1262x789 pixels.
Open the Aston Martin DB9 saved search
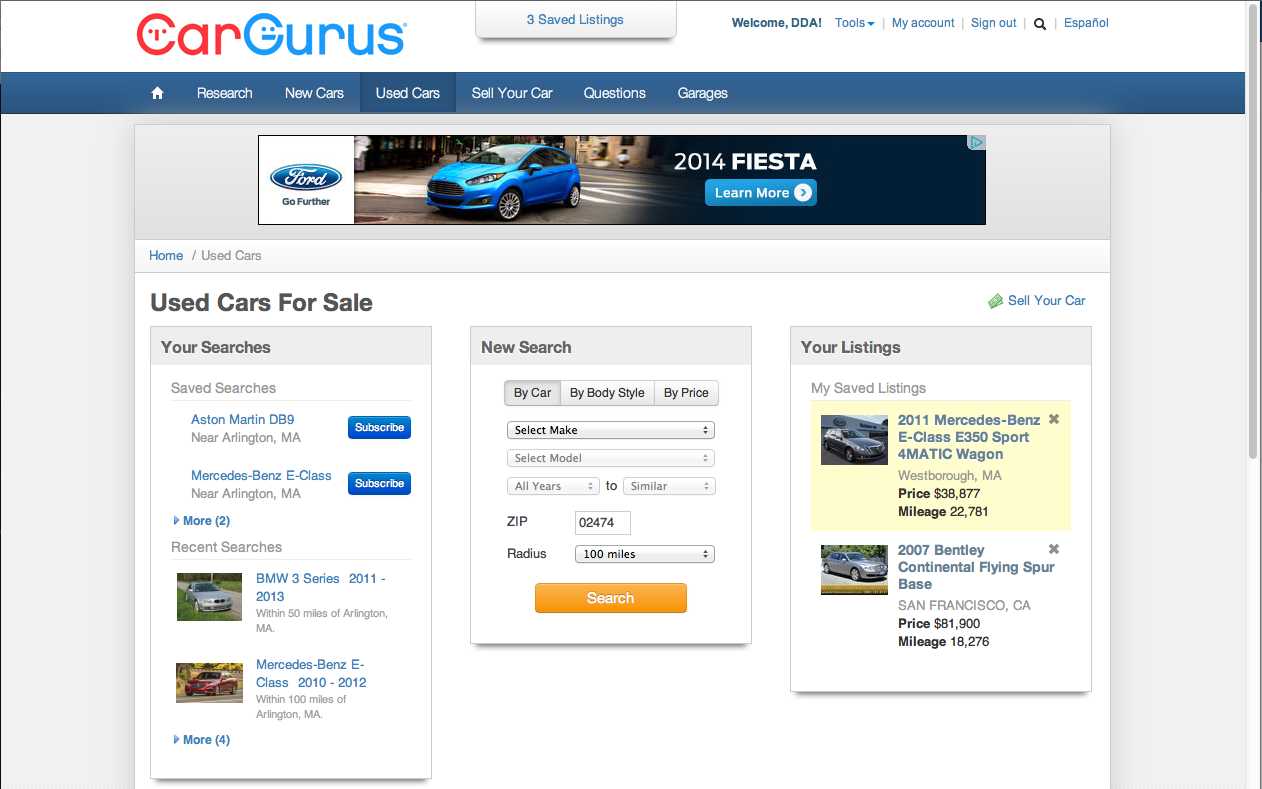click(x=243, y=419)
